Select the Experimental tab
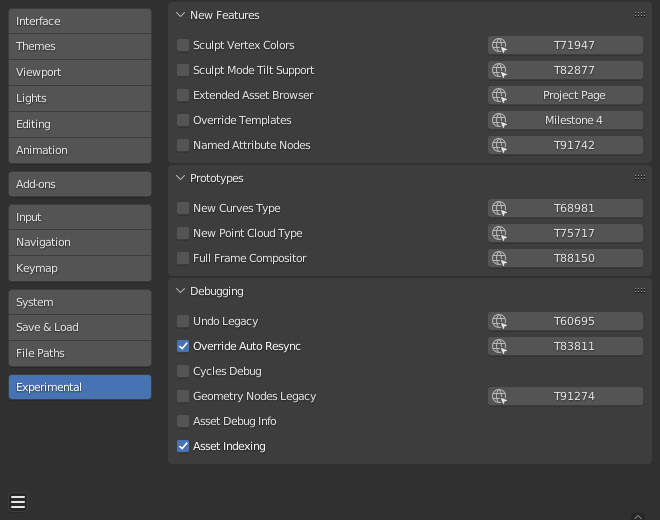Image resolution: width=660 pixels, height=520 pixels. (80, 387)
